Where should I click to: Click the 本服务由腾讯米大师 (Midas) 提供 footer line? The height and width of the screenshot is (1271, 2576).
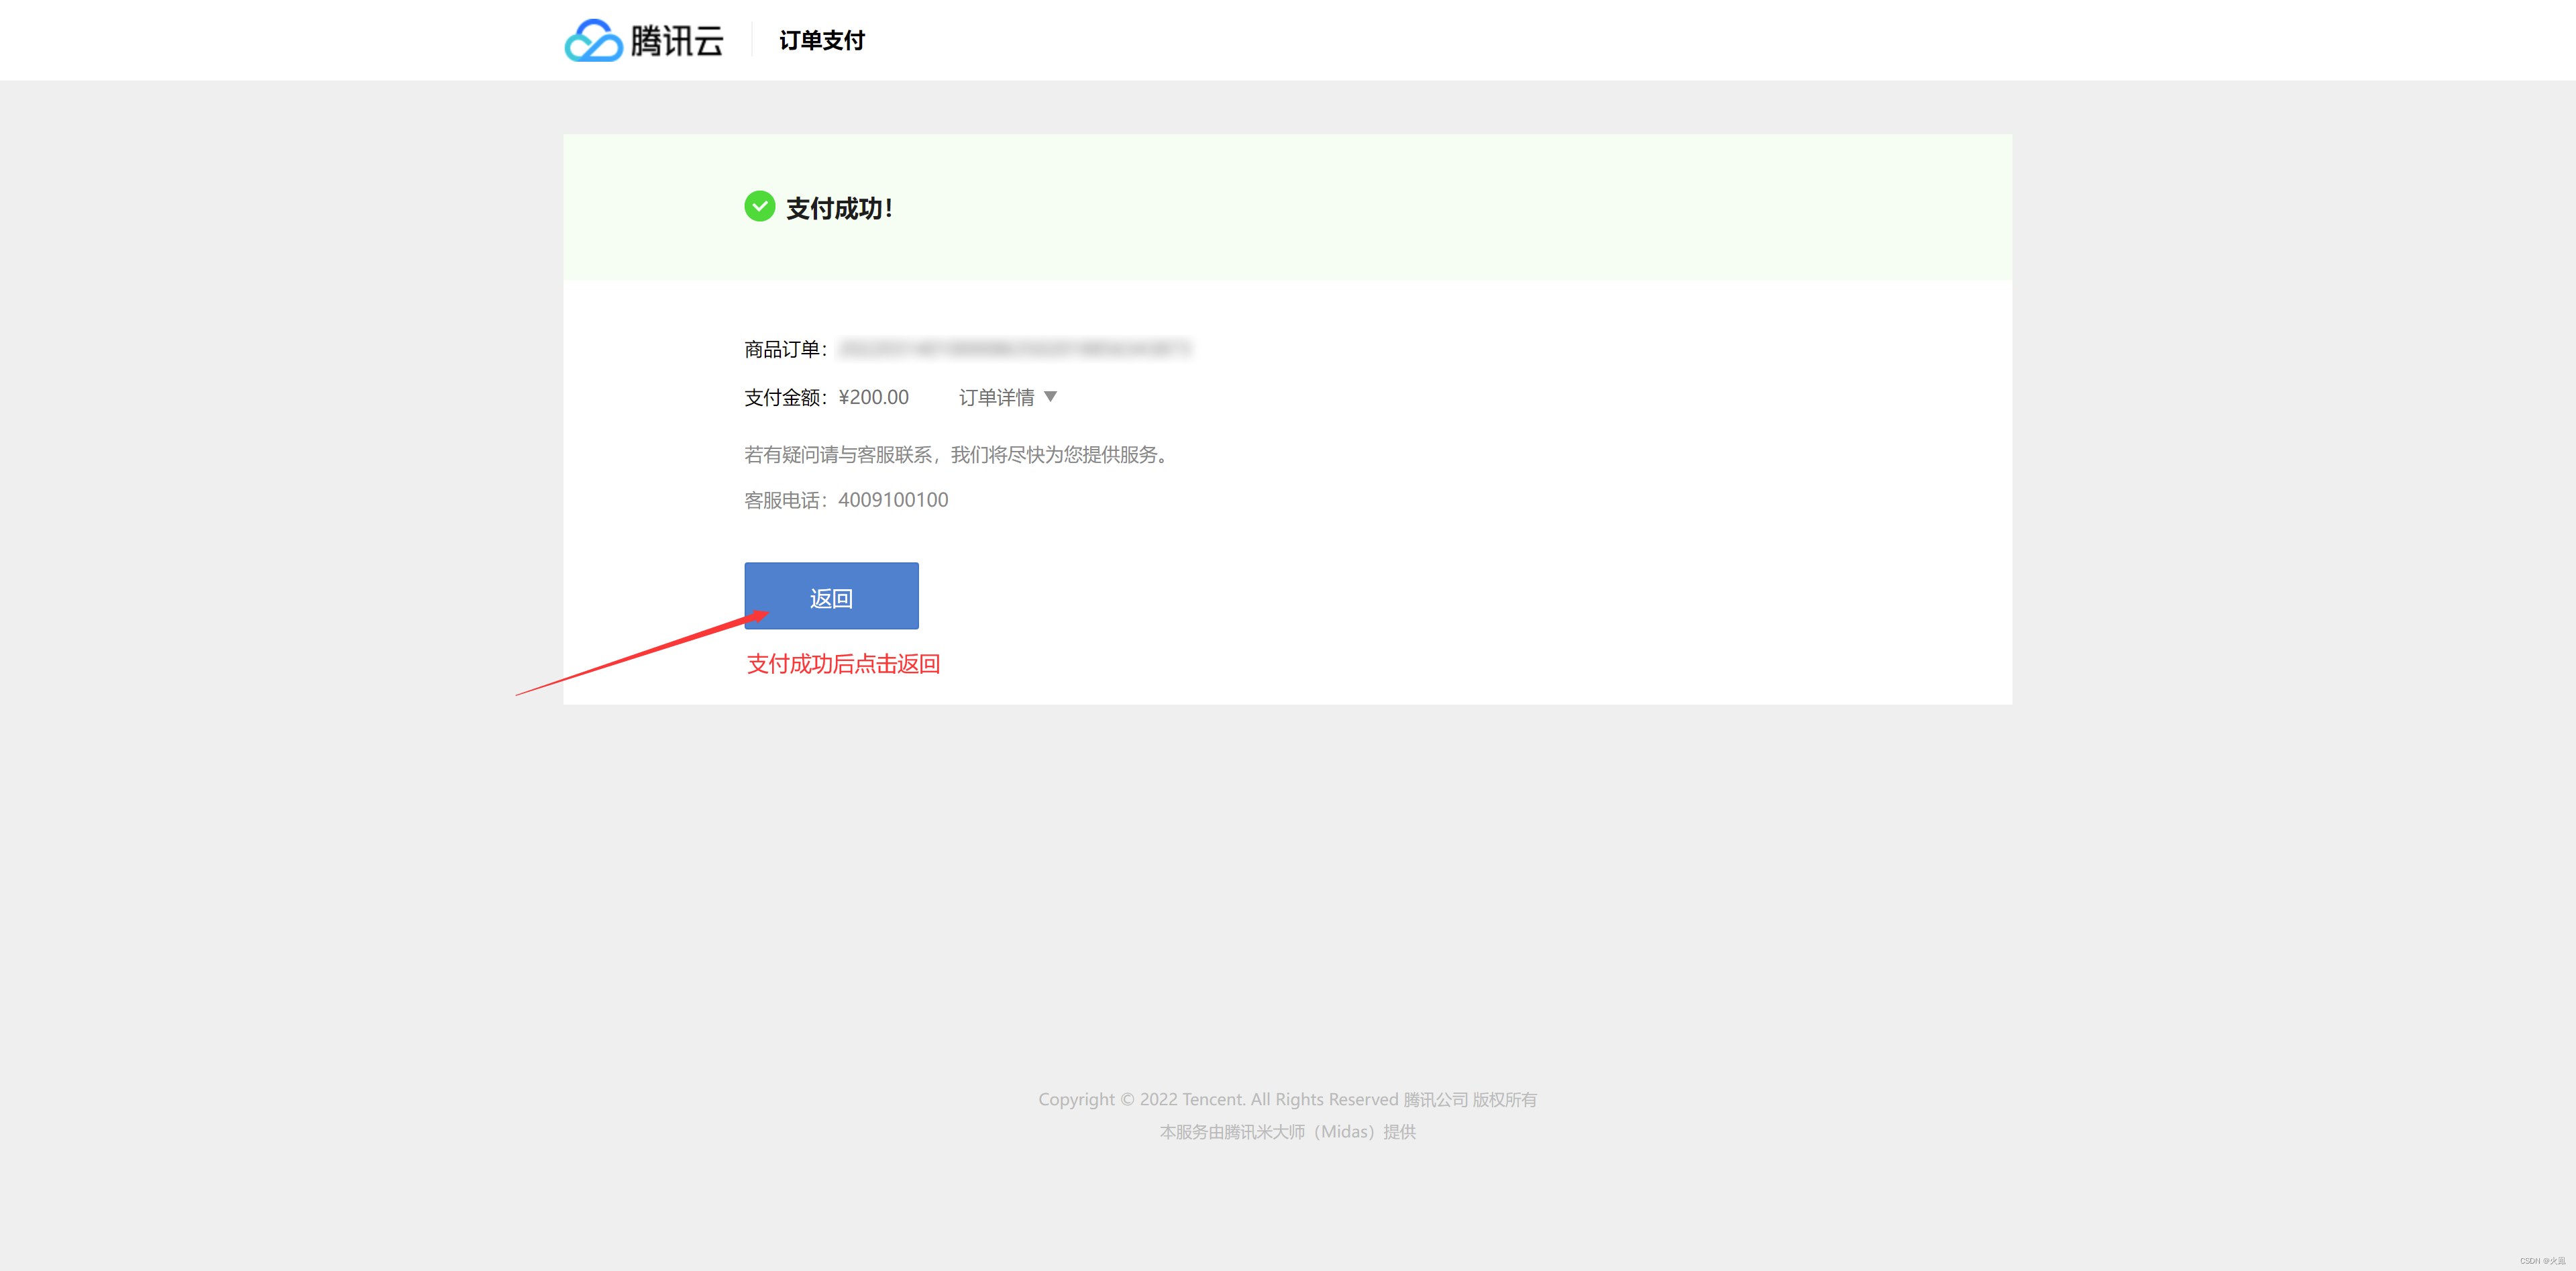1287,1132
